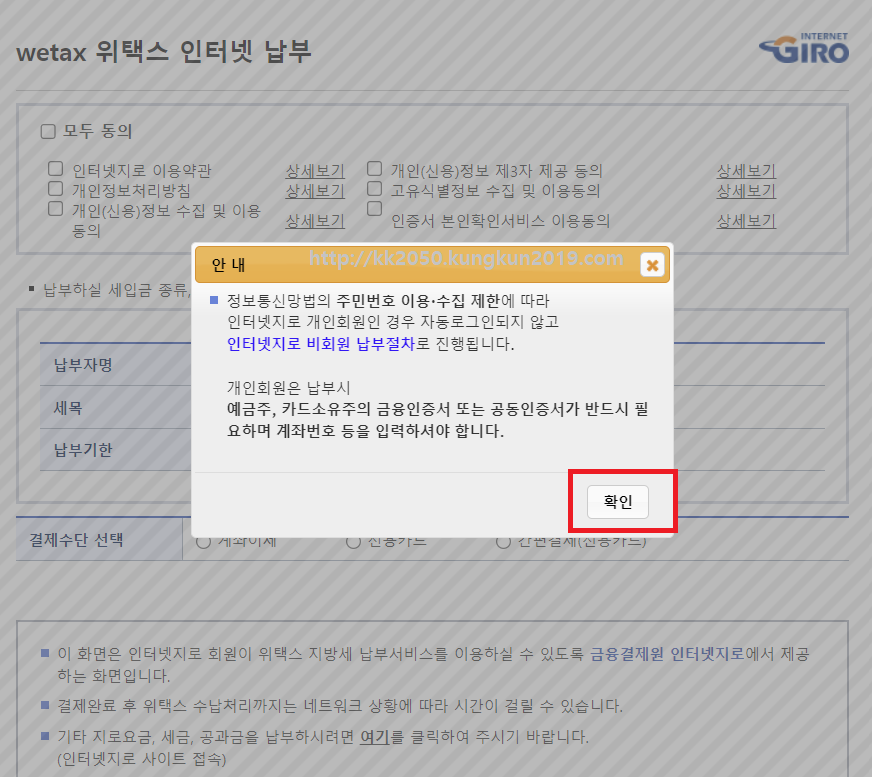Image resolution: width=872 pixels, height=777 pixels.
Task: Enable 개인(신용)정보 수집 및 이용 동의
Action: (x=56, y=209)
